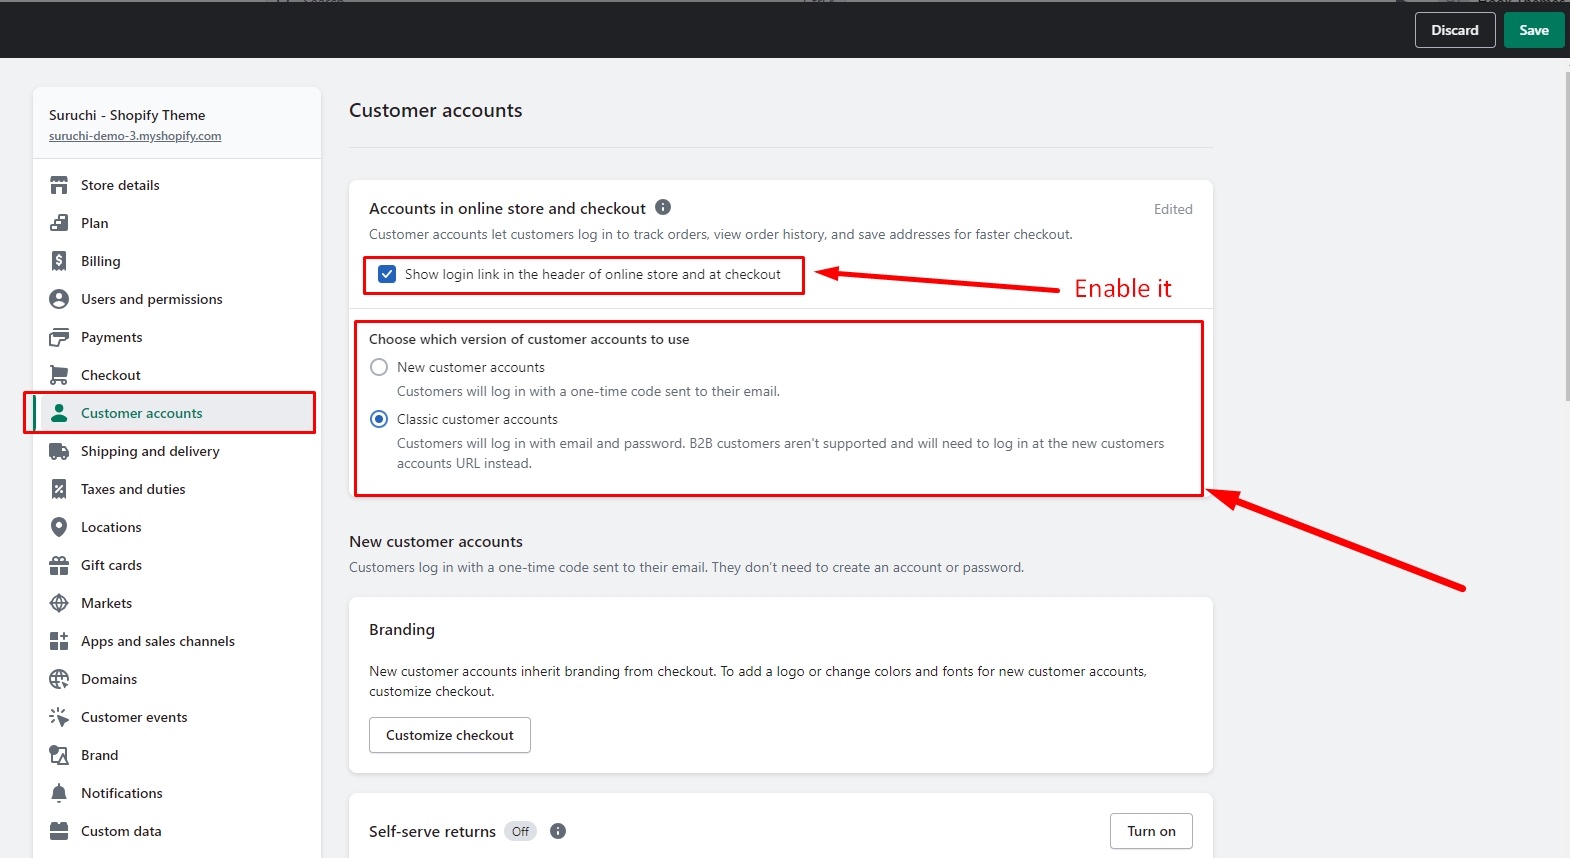
Task: Click the Gift cards icon
Action: click(59, 565)
